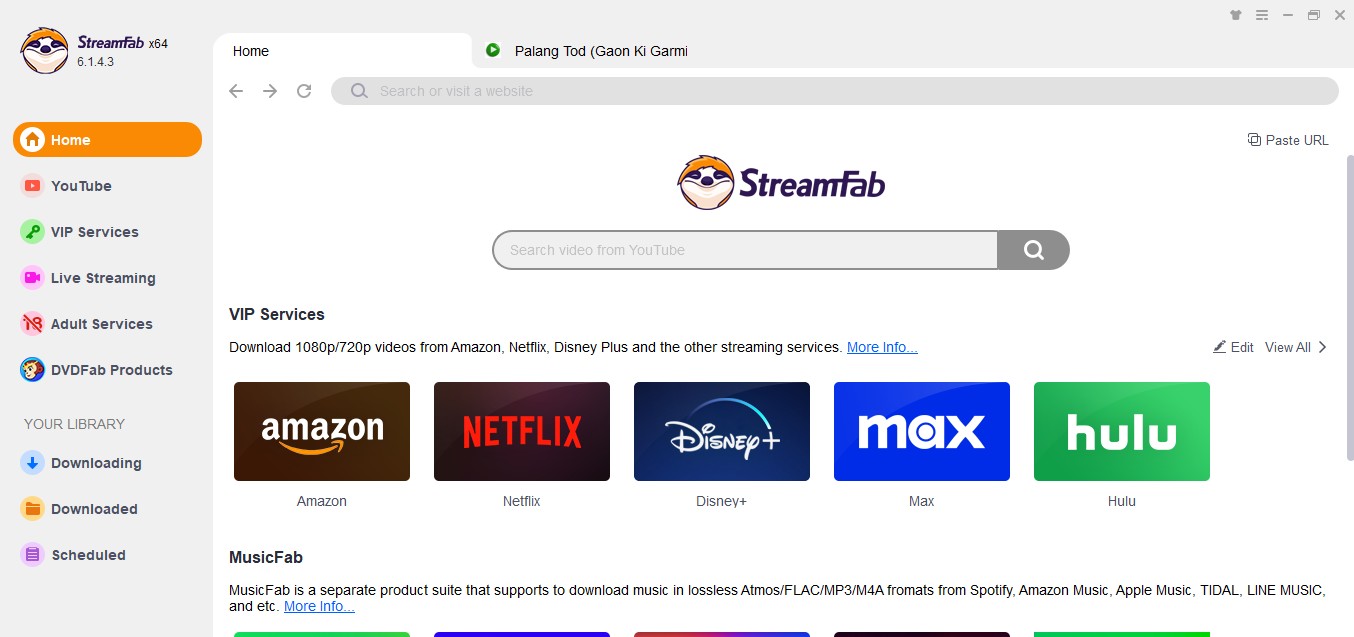Switch to Palang Tod (Gaon Ki Garmi tab
This screenshot has height=637, width=1354.
[601, 51]
